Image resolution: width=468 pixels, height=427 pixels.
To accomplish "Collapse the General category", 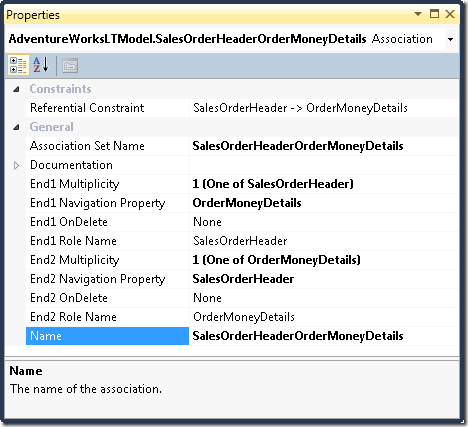I will click(16, 127).
